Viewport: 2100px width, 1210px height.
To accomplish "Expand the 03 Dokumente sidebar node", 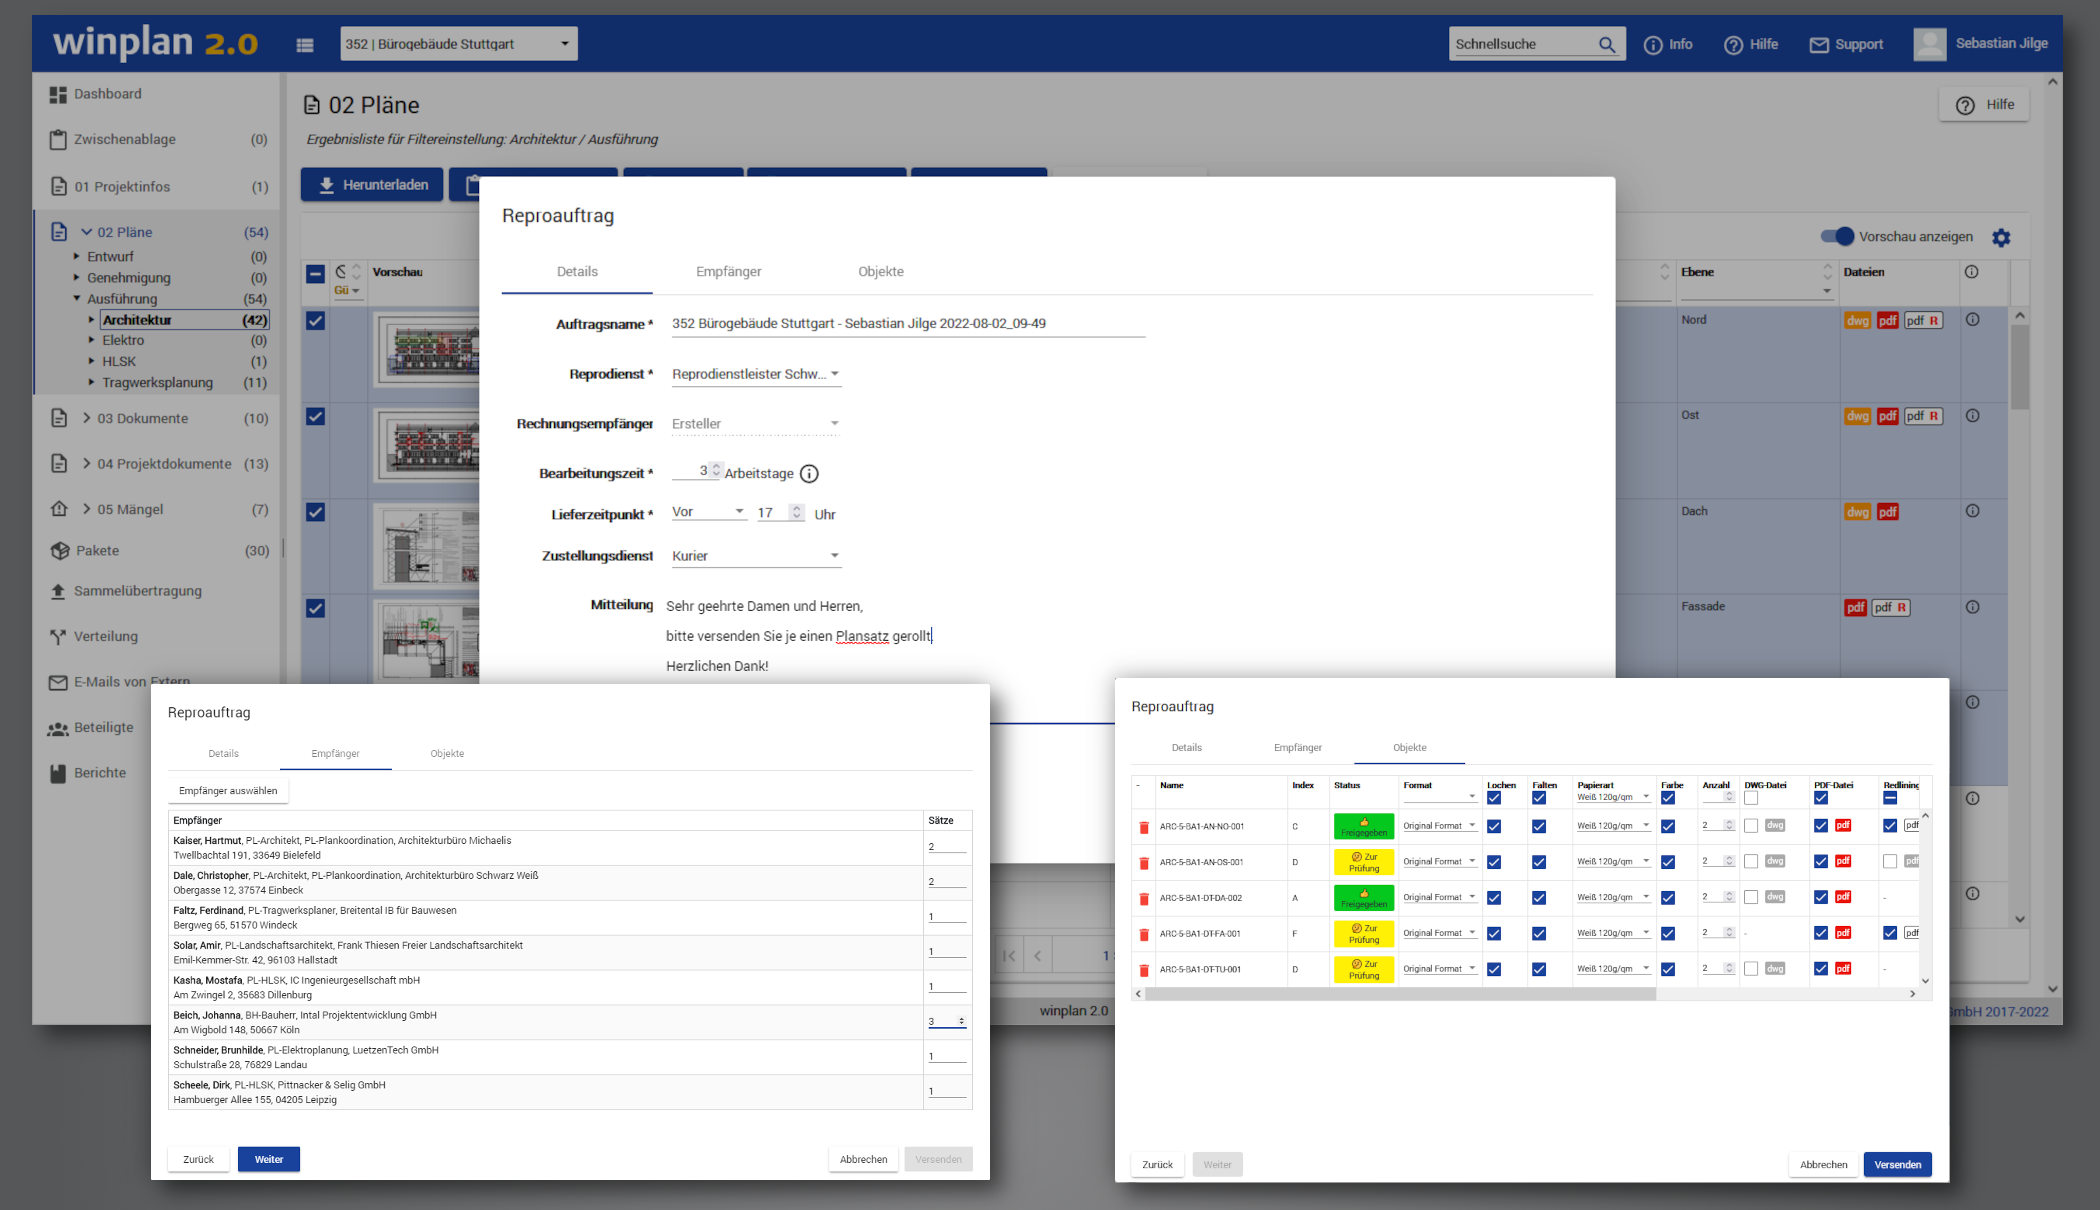I will coord(87,418).
